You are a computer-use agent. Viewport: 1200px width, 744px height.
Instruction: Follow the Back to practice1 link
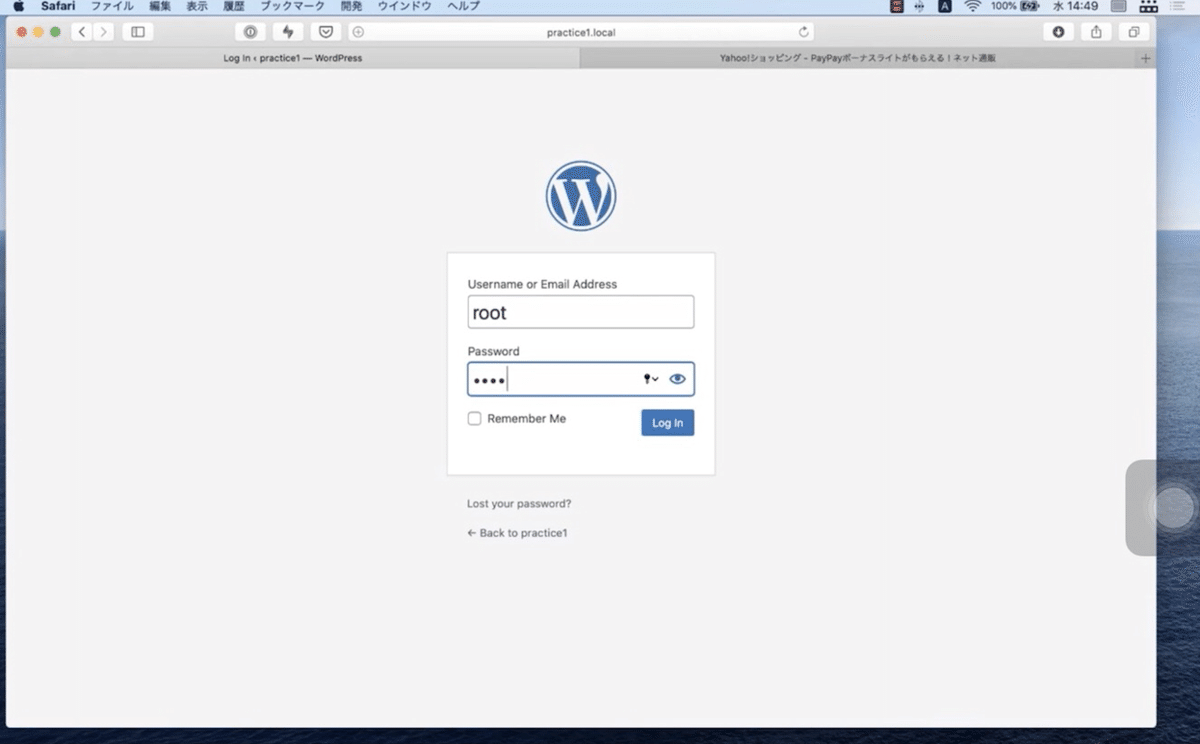[517, 533]
